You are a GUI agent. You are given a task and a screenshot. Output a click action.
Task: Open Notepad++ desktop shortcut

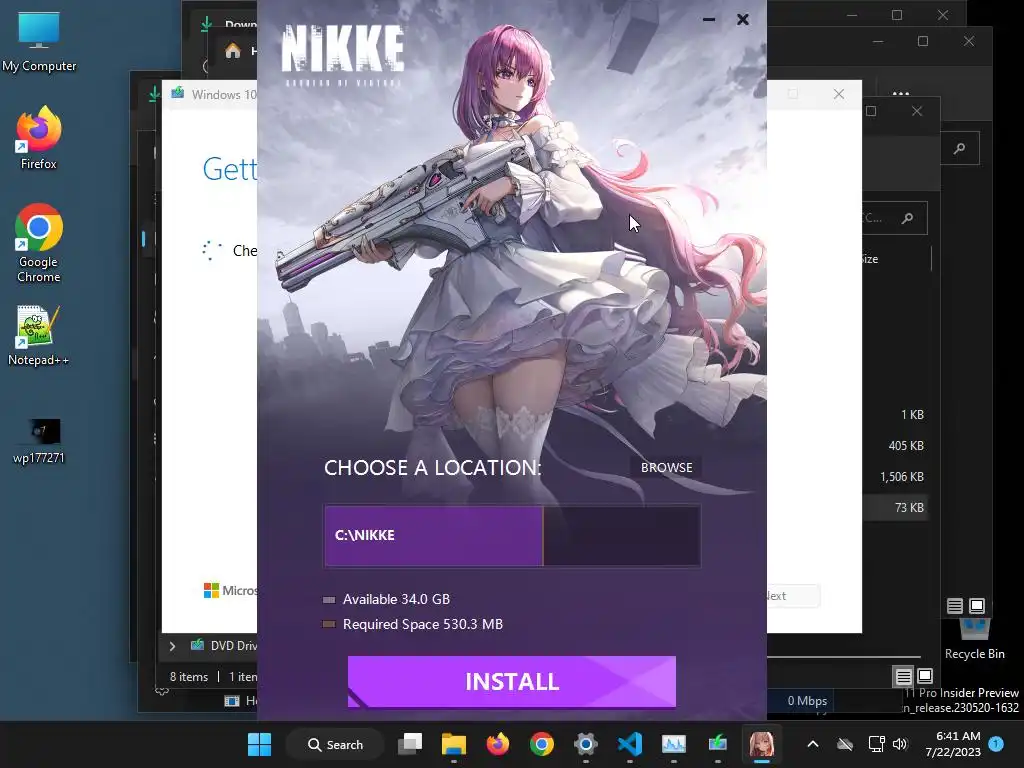pos(39,336)
